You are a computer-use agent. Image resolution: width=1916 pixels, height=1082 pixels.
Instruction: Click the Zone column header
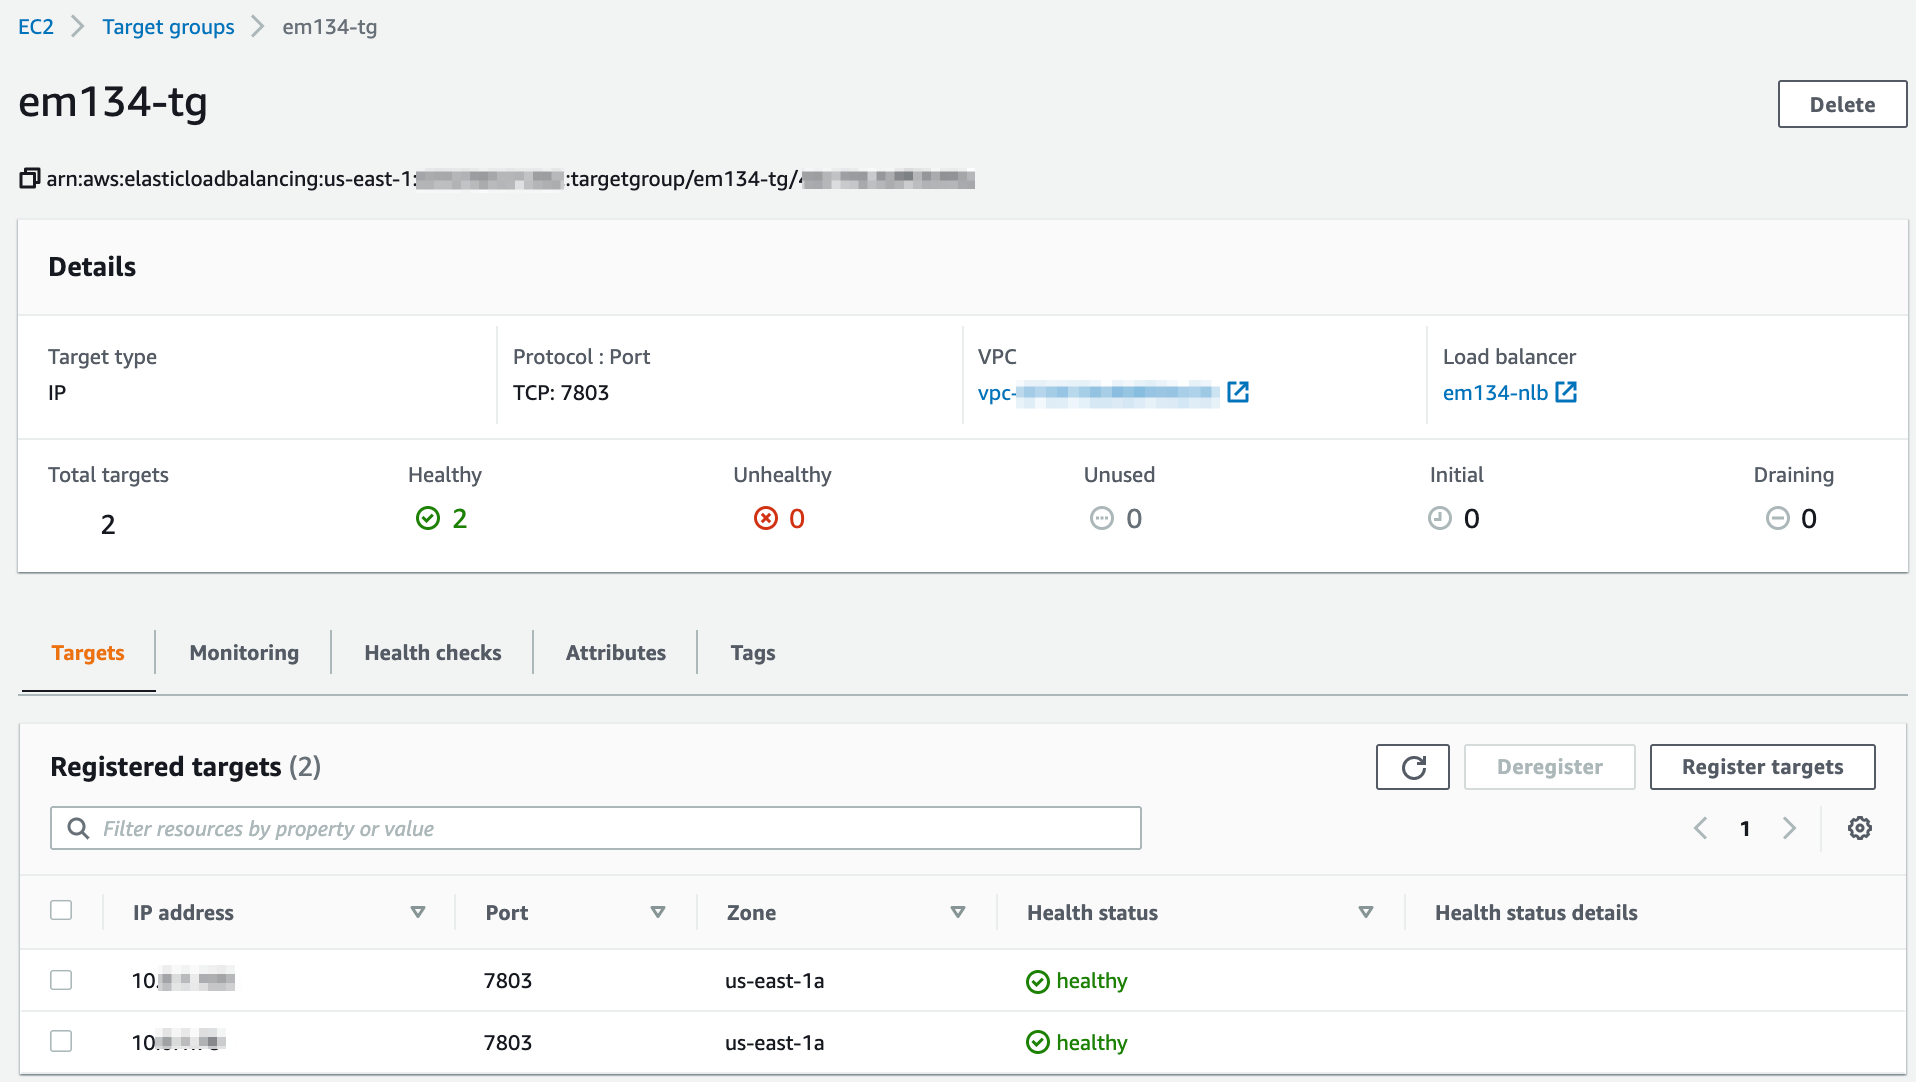click(751, 913)
